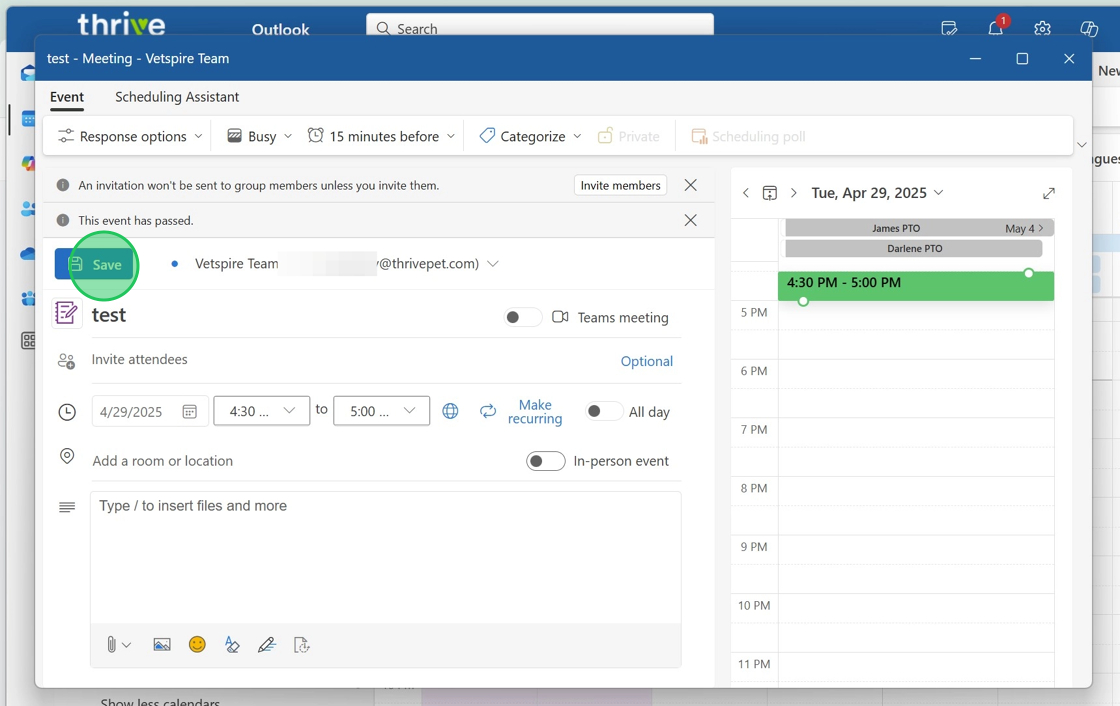This screenshot has height=706, width=1120.
Task: Expand the calendar preview to full view
Action: (1048, 193)
